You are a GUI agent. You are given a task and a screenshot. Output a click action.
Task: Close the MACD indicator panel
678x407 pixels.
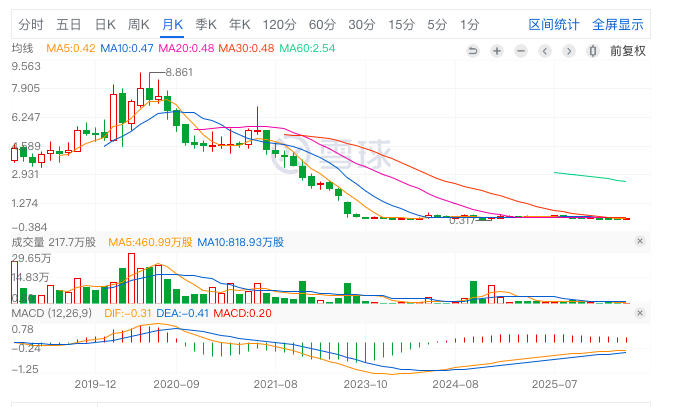click(640, 313)
